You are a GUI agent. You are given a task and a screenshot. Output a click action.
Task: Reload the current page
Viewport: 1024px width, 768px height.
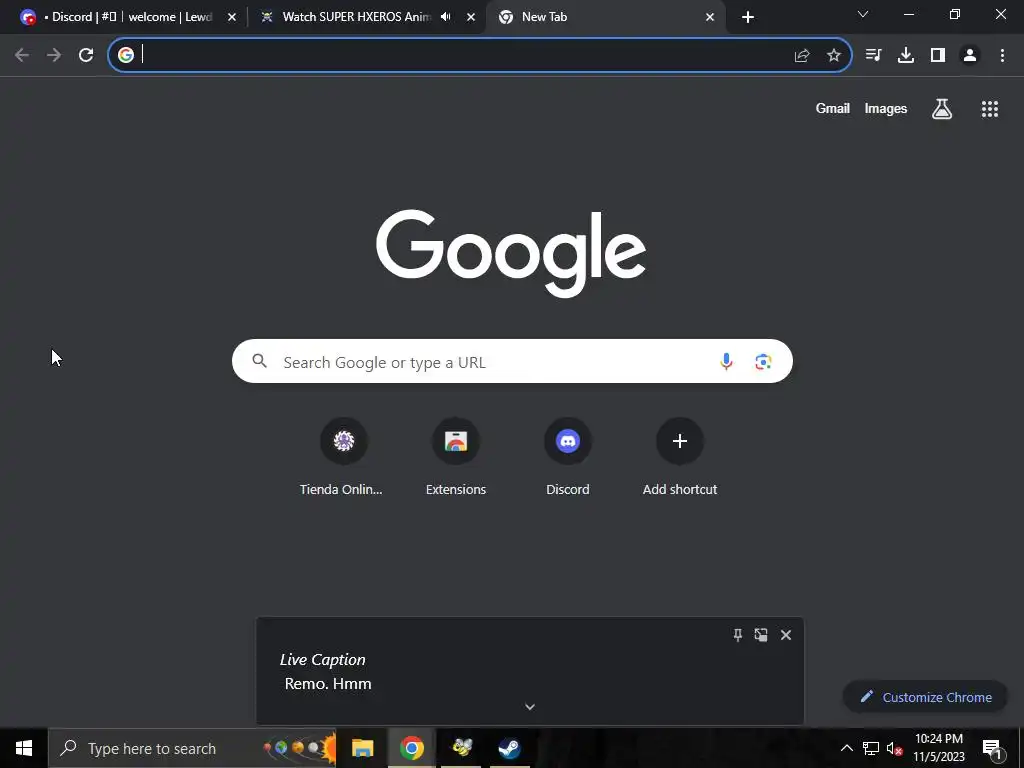[x=86, y=55]
